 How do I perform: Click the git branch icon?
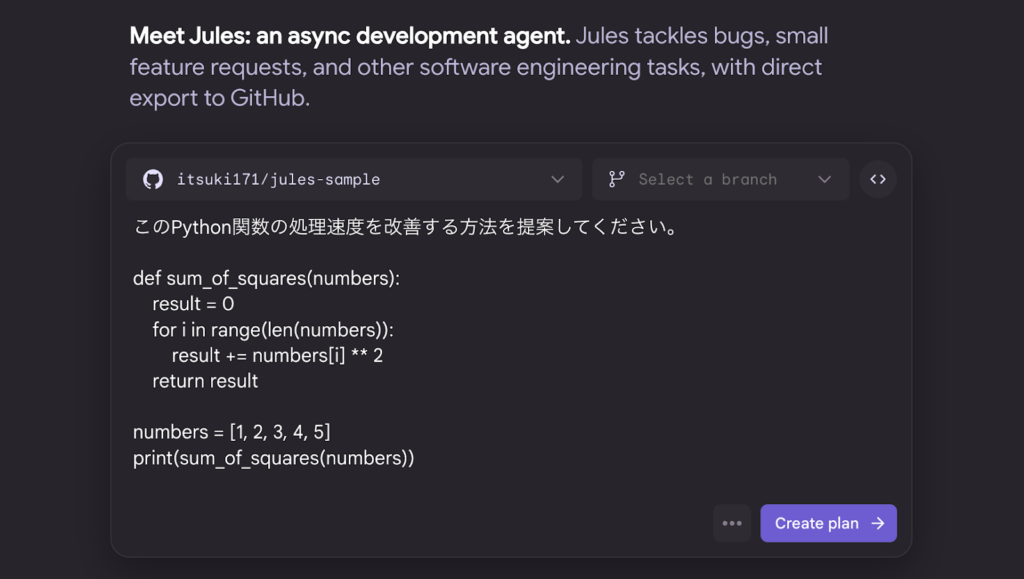616,179
